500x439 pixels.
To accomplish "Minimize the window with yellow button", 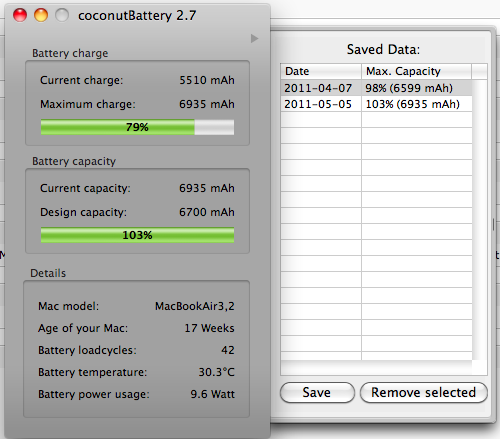I will pyautogui.click(x=41, y=15).
